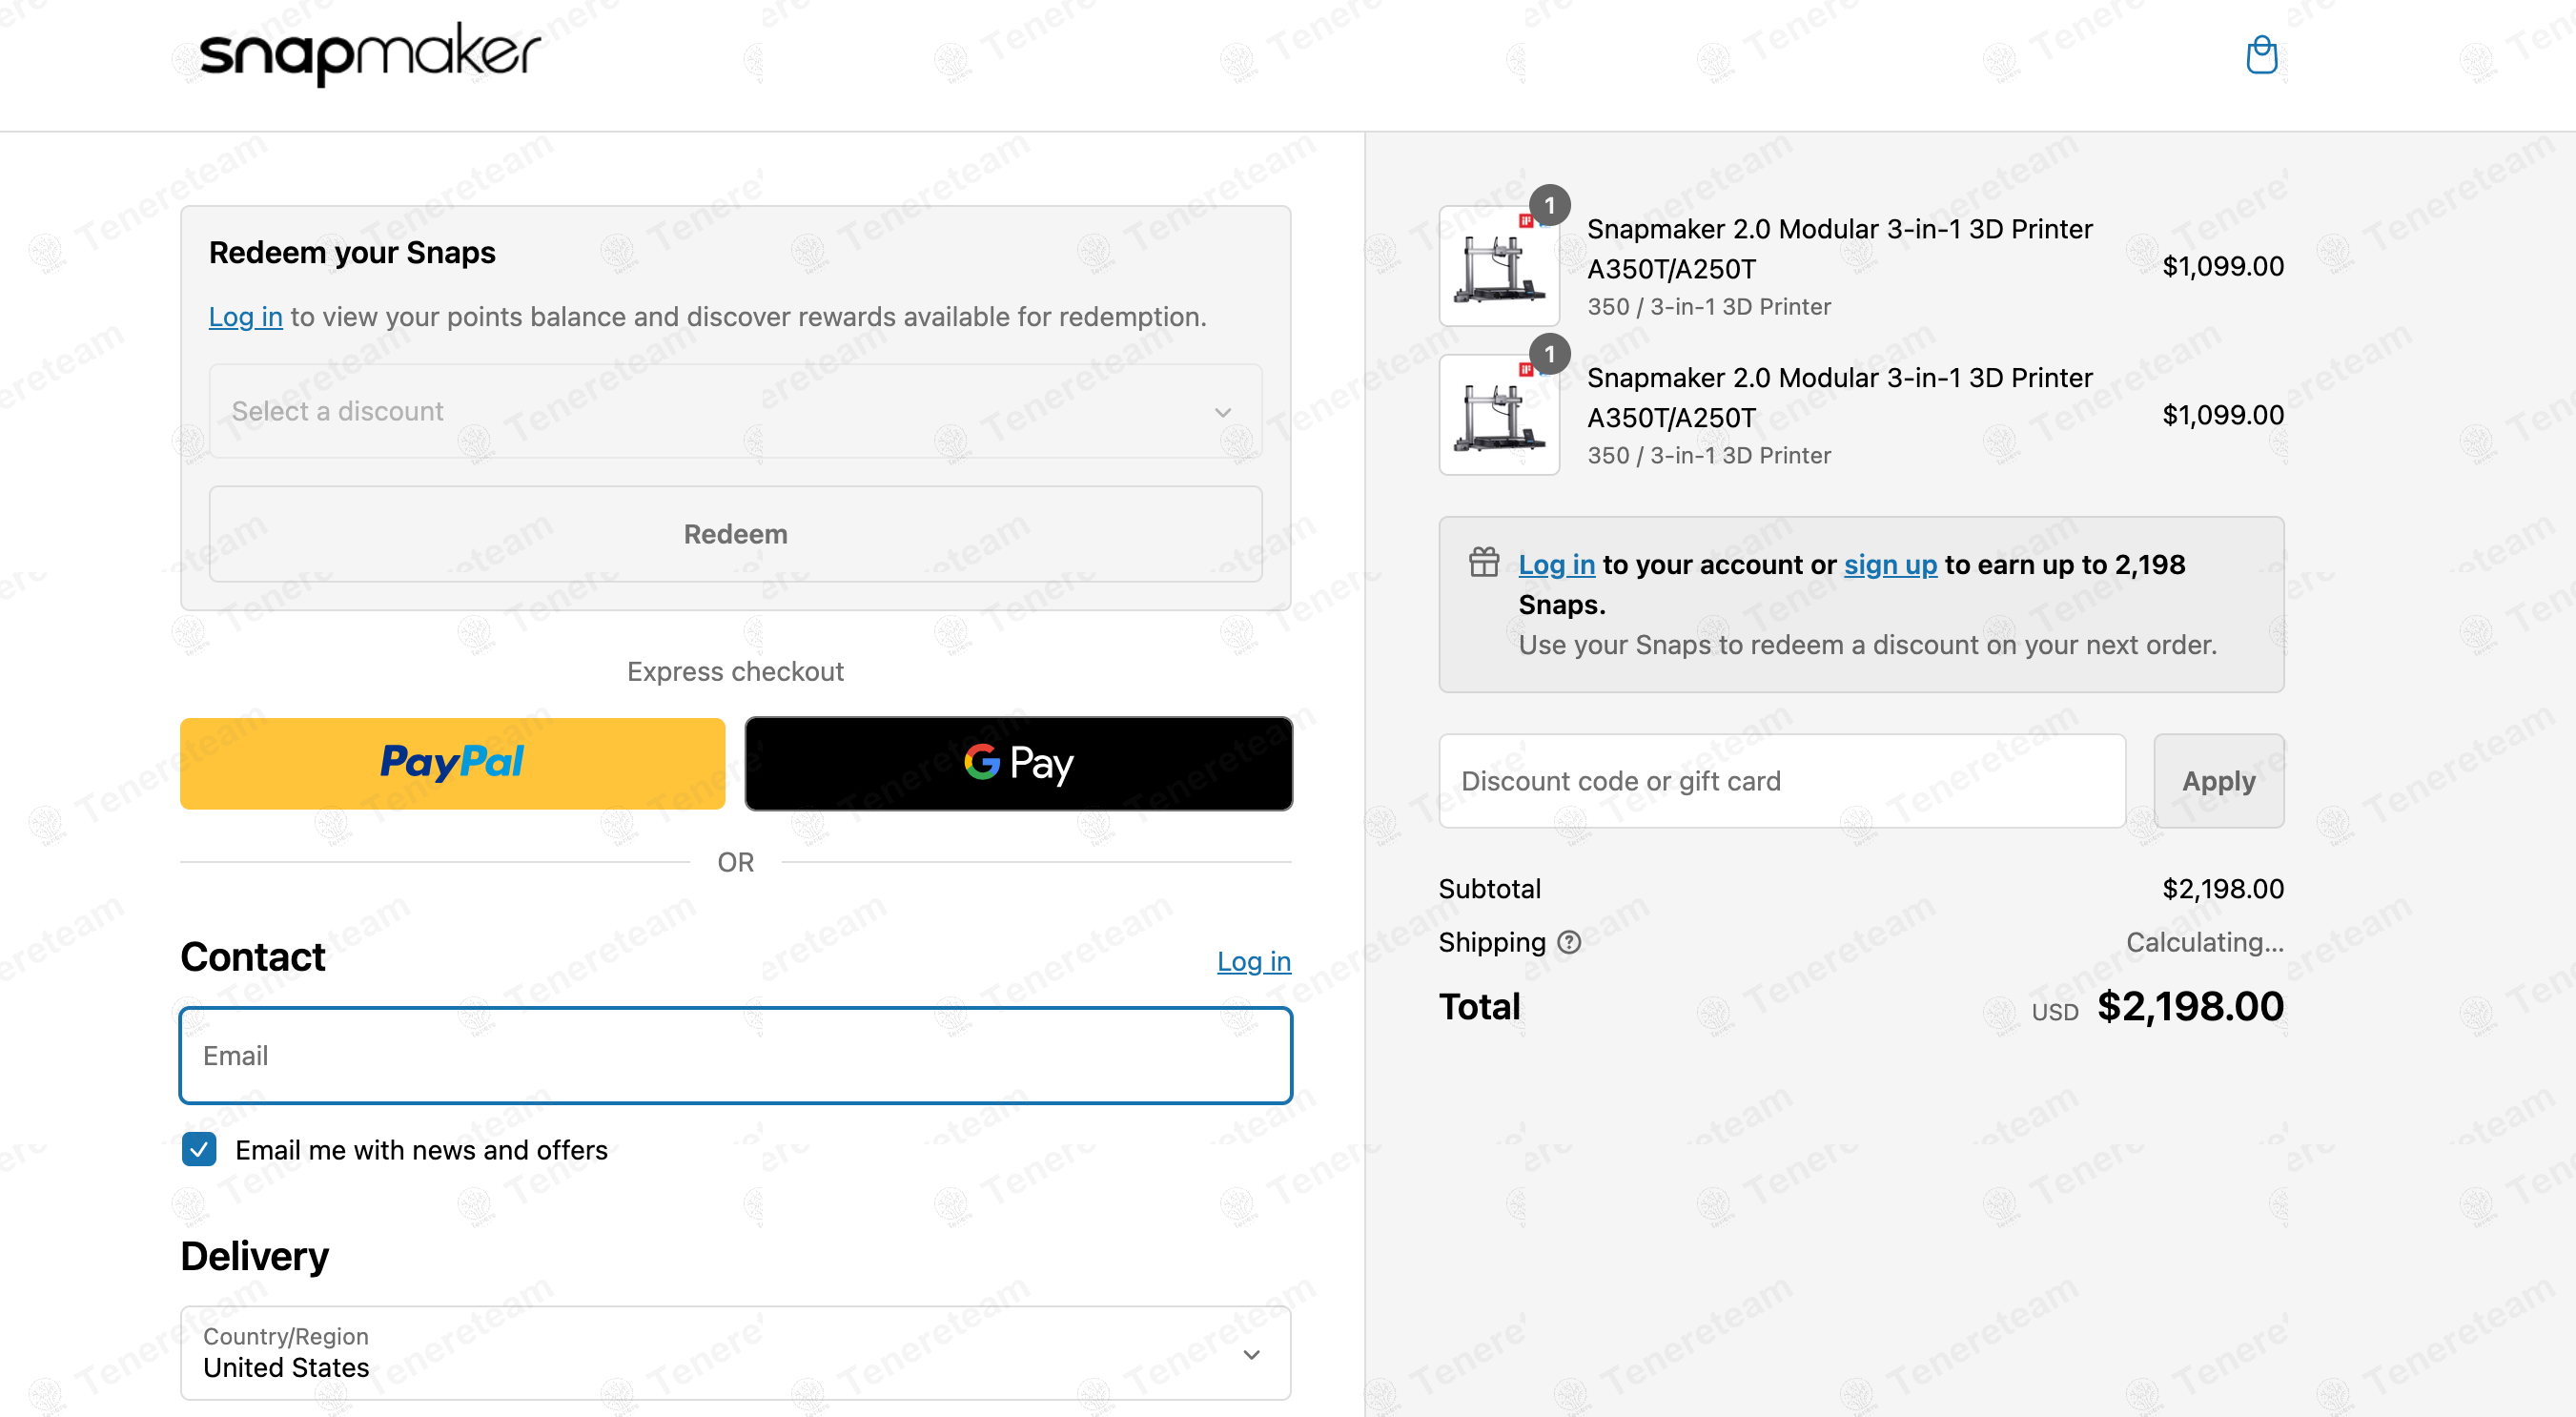
Task: Click Log in link under Redeem your Snaps
Action: 245,317
